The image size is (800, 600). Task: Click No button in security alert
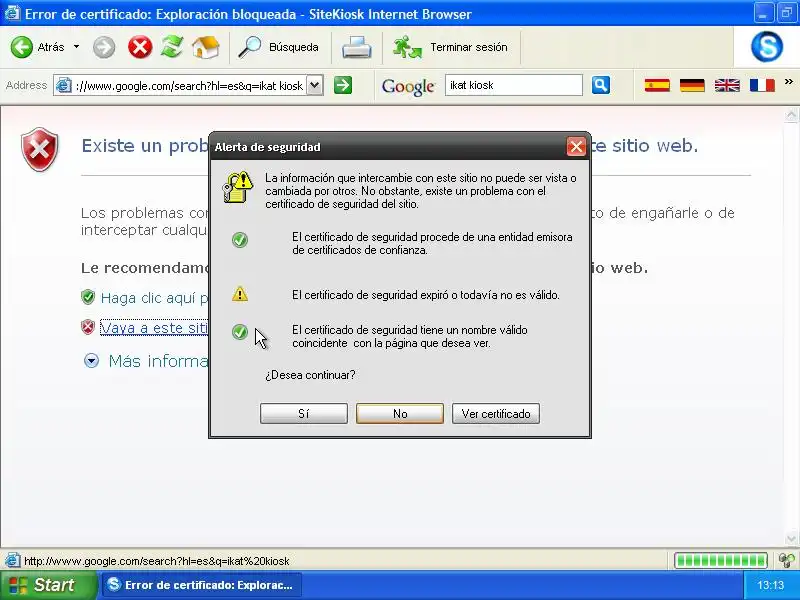point(400,414)
